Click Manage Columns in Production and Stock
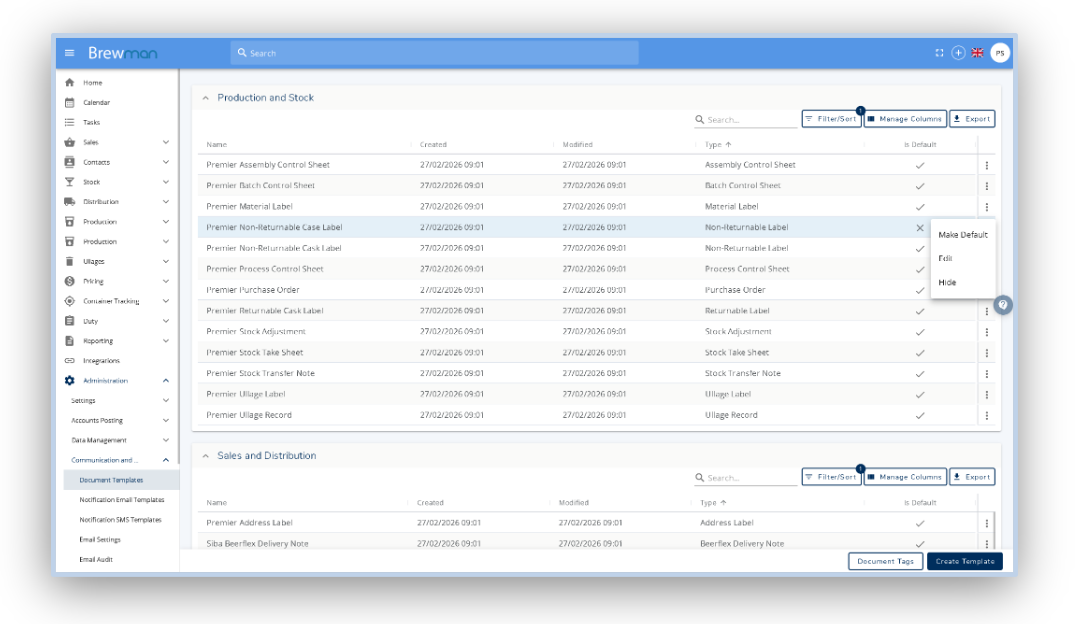 (x=904, y=119)
